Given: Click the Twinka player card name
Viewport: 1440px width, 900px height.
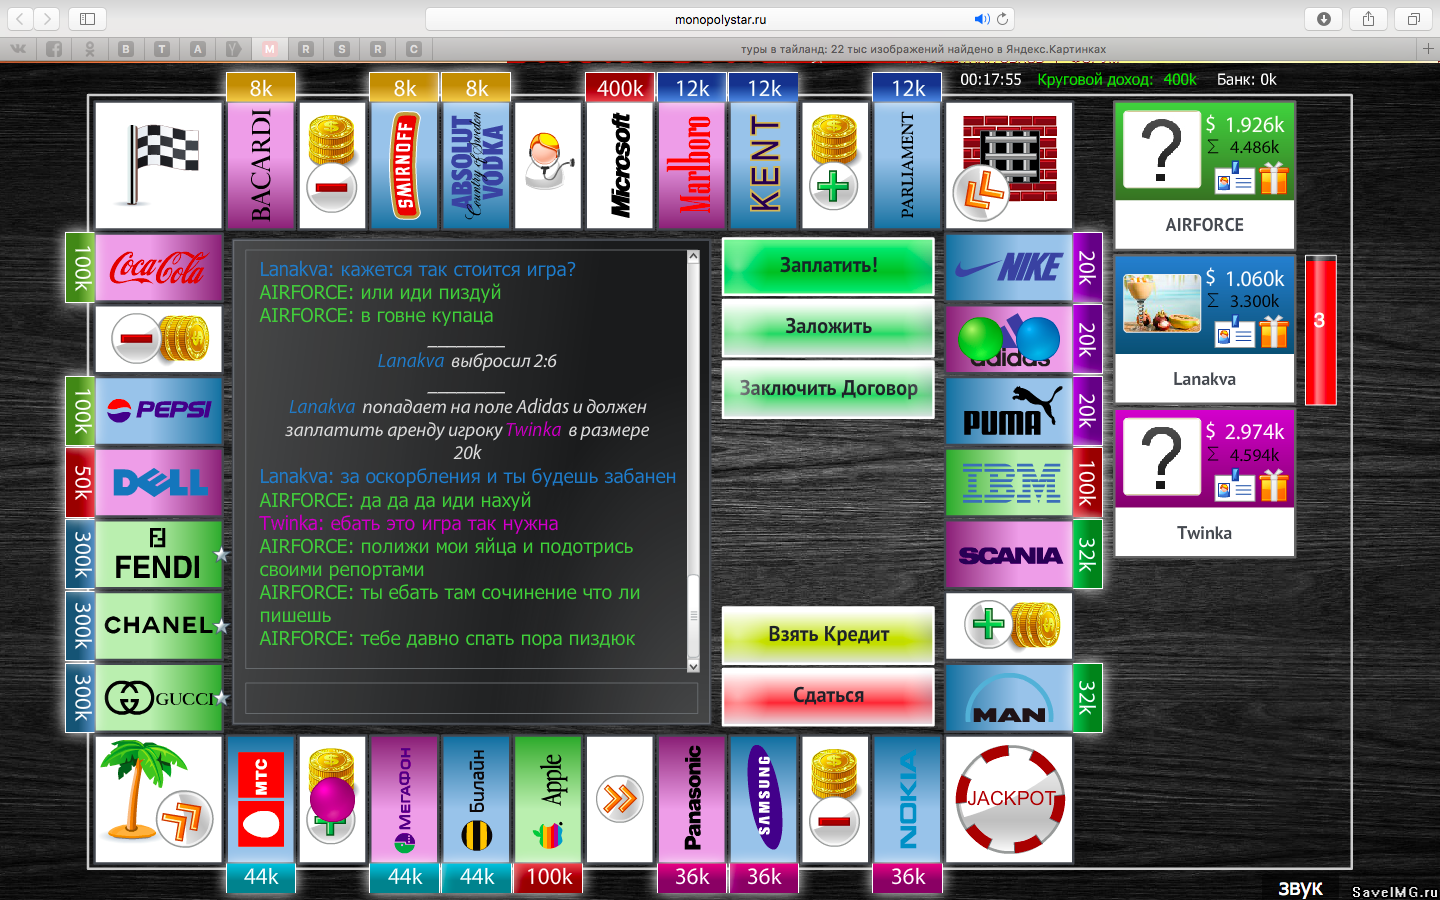Looking at the screenshot, I should pos(1204,533).
